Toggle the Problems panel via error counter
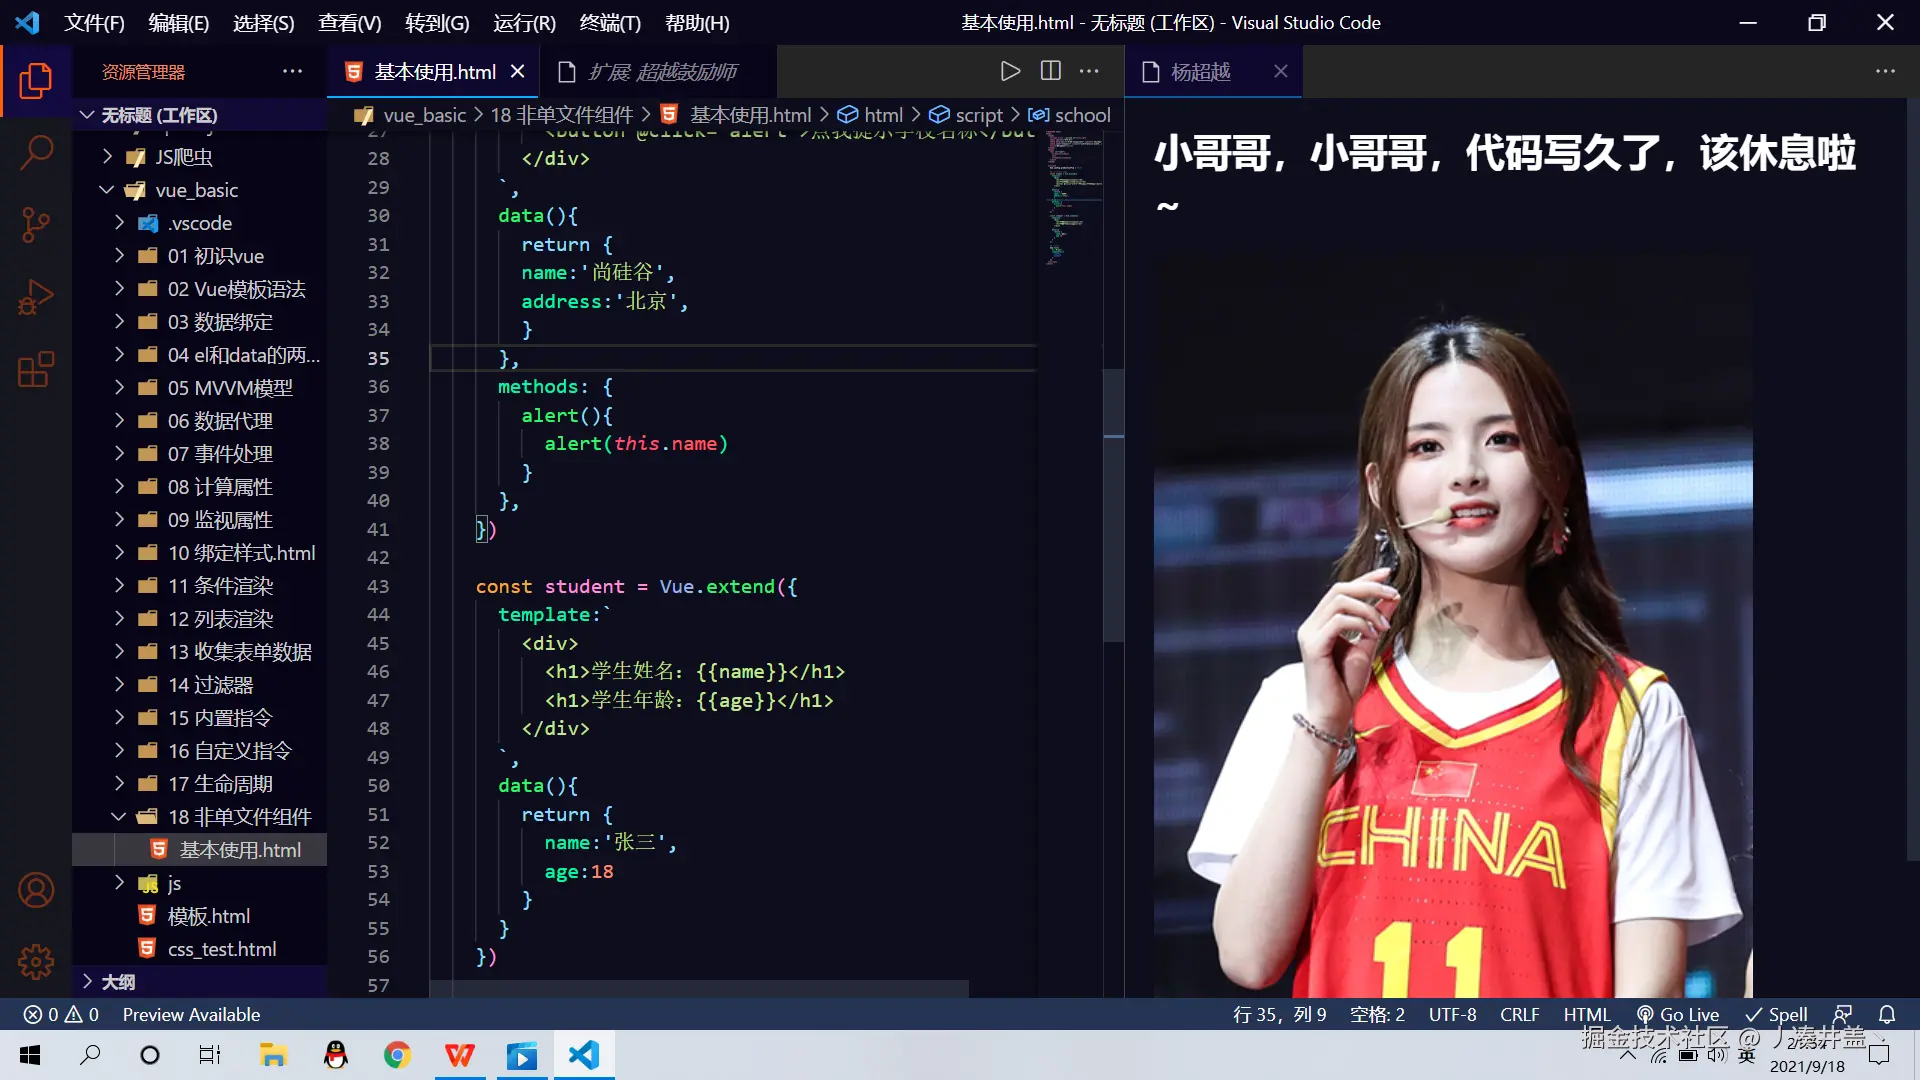 tap(60, 1014)
